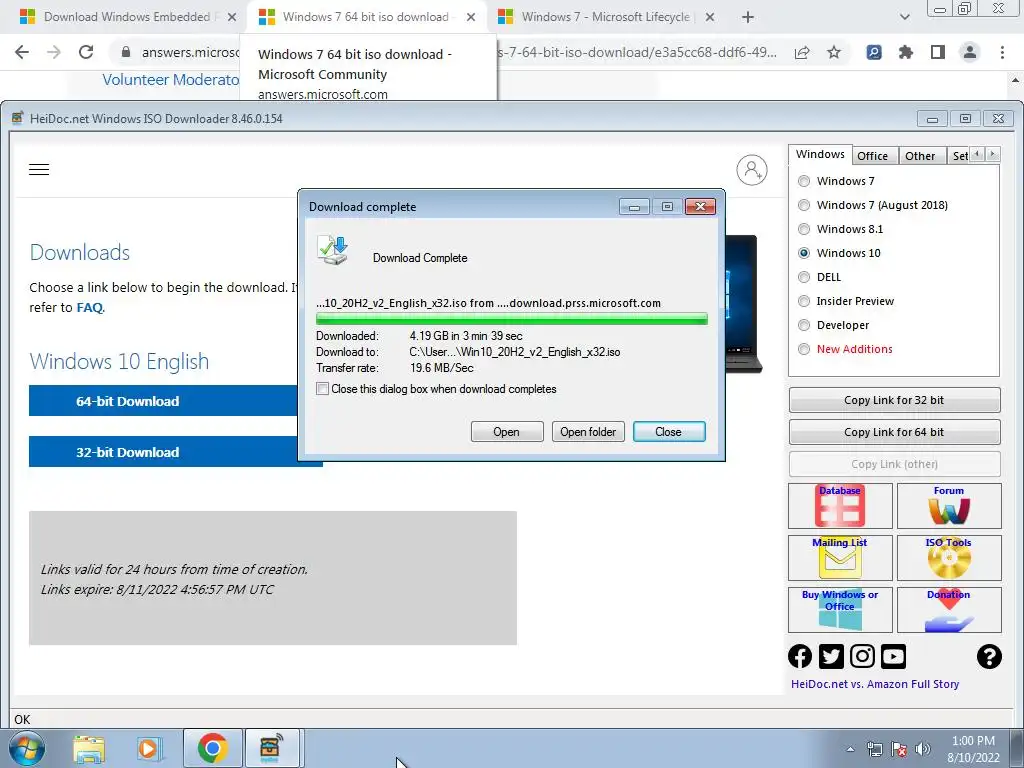The height and width of the screenshot is (768, 1024).
Task: Open the Chrome profile avatar
Action: tap(970, 52)
